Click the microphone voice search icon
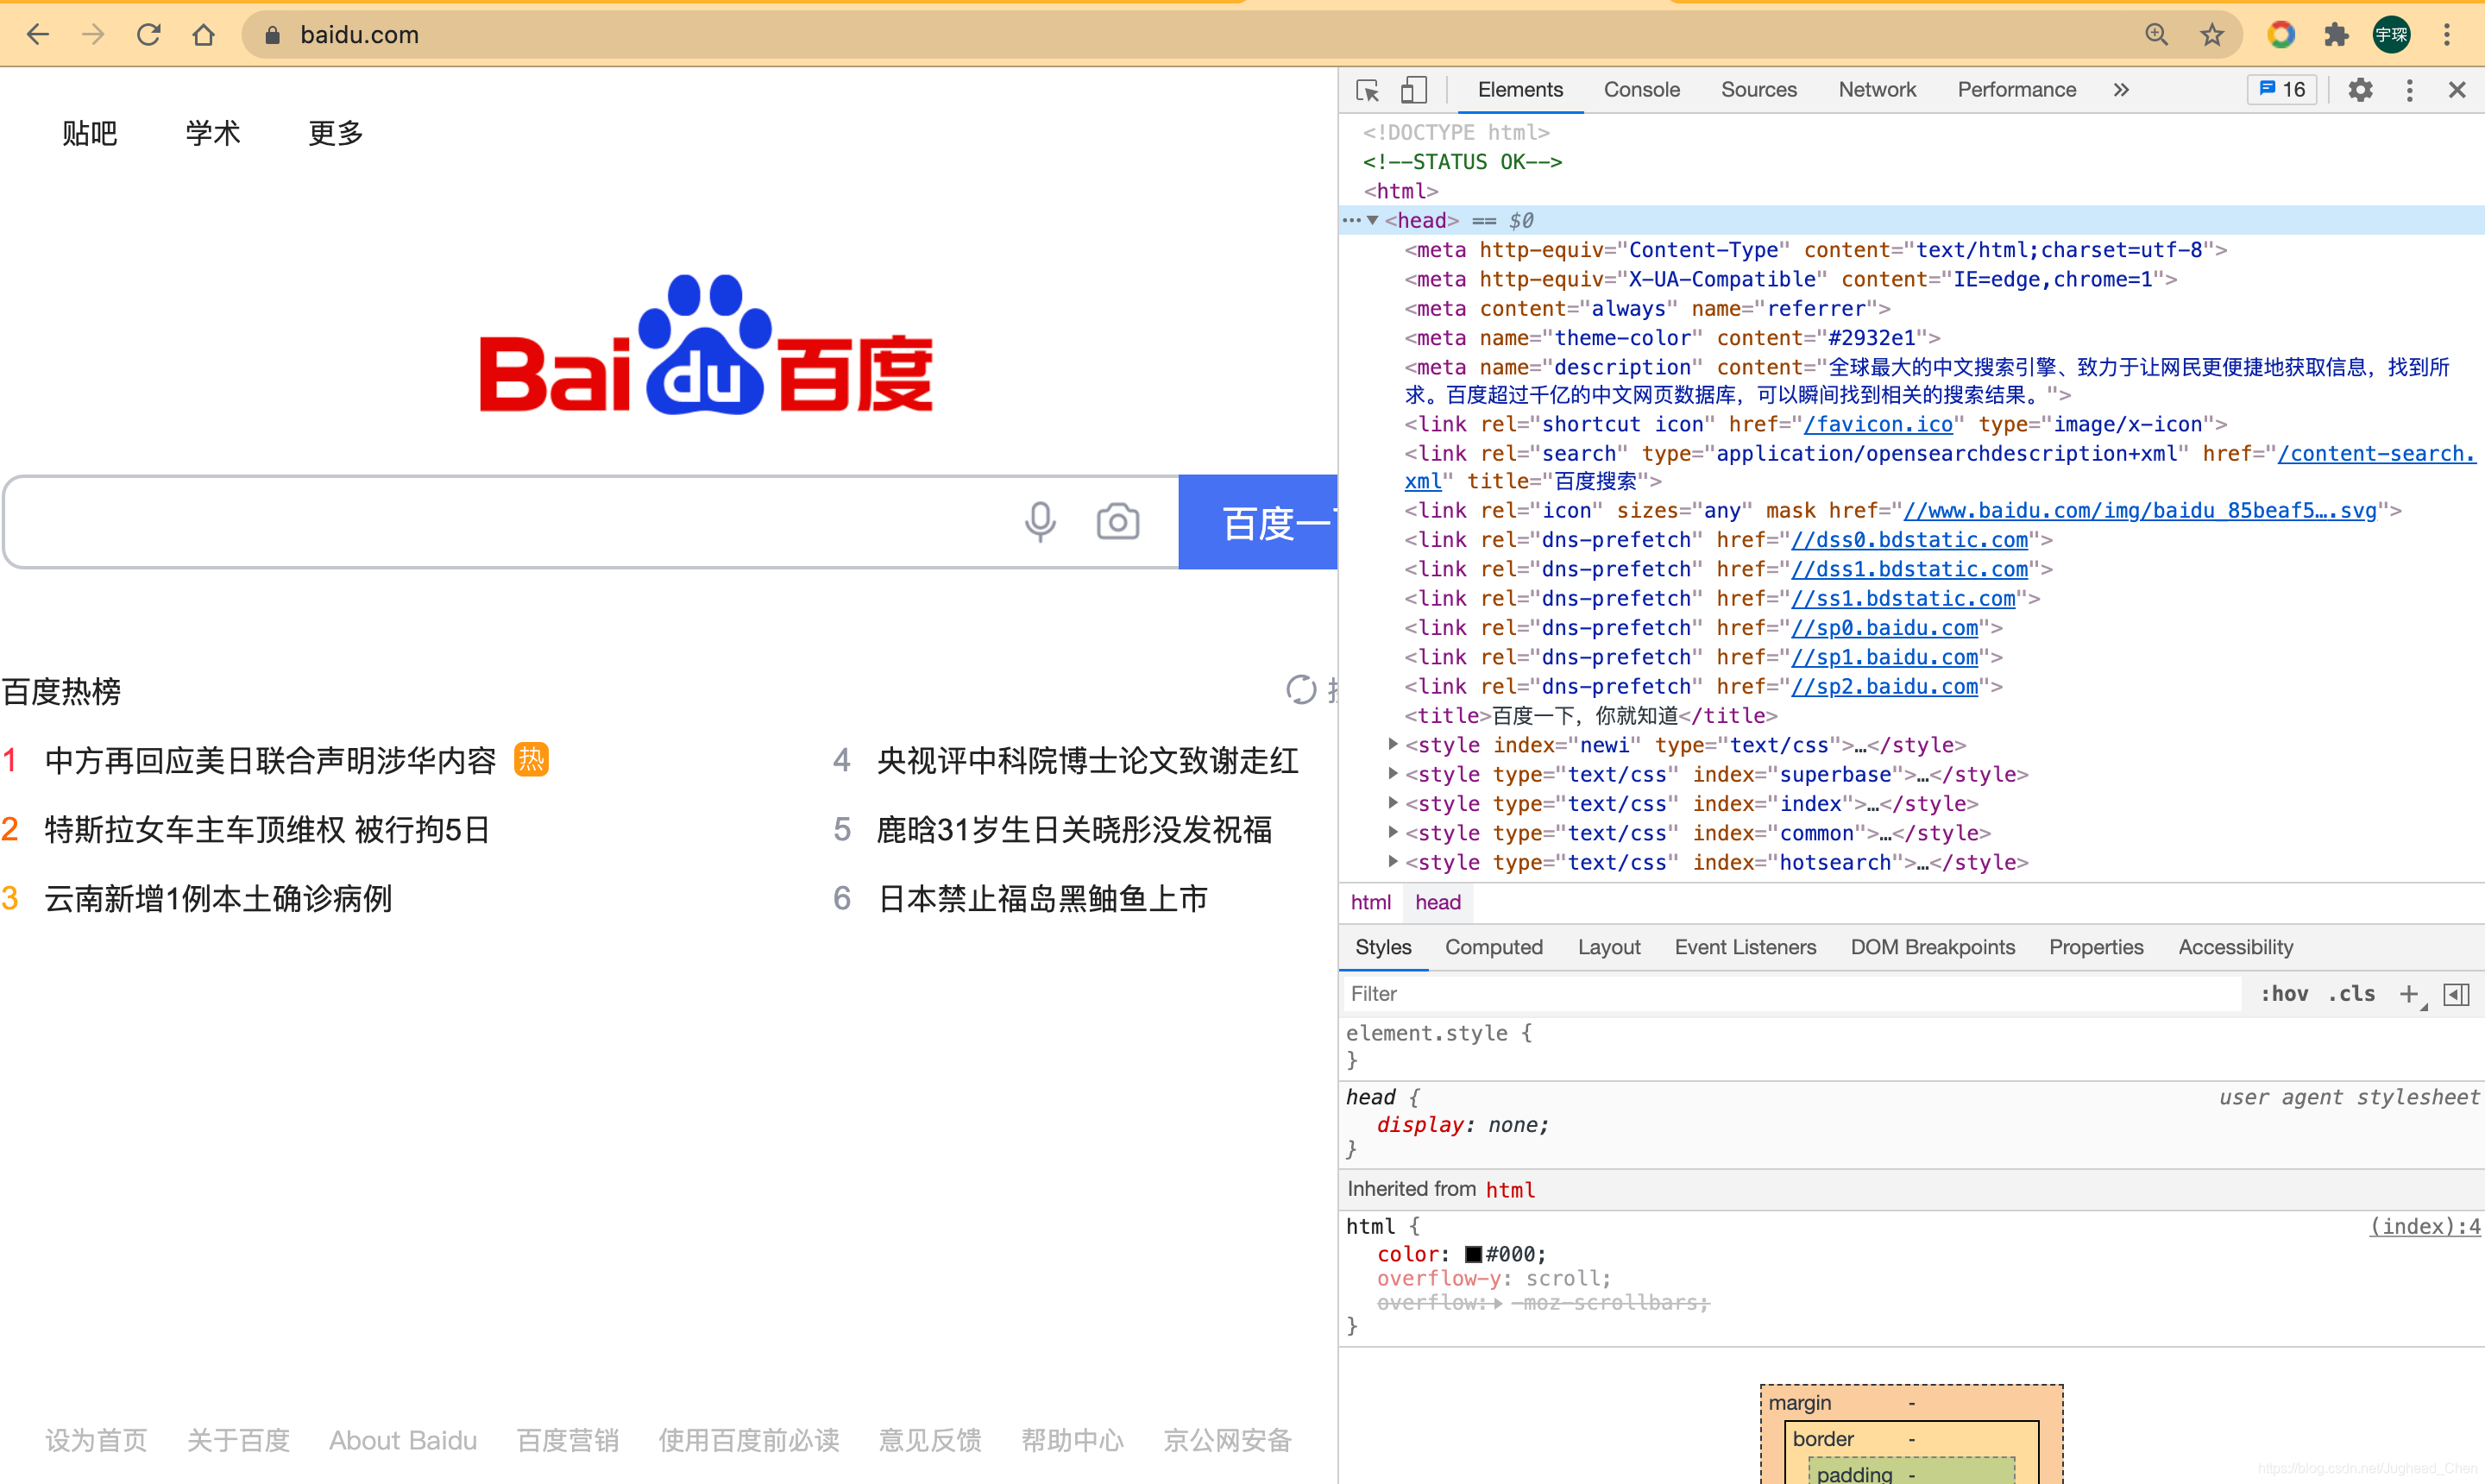This screenshot has height=1484, width=2485. [x=1040, y=521]
